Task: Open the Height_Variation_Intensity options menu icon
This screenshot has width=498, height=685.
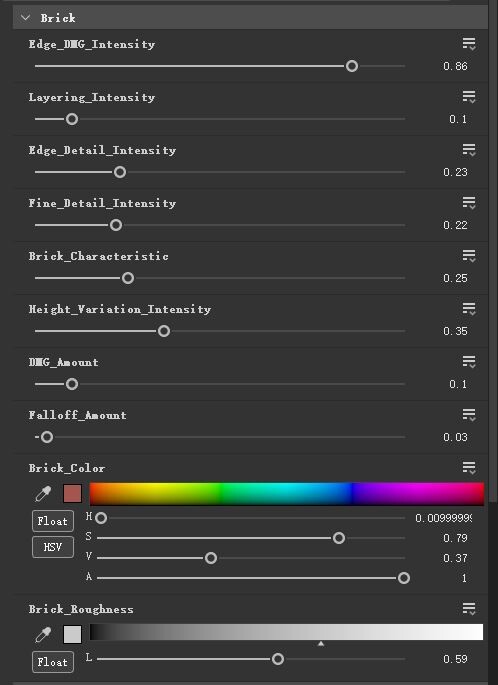Action: [x=469, y=309]
